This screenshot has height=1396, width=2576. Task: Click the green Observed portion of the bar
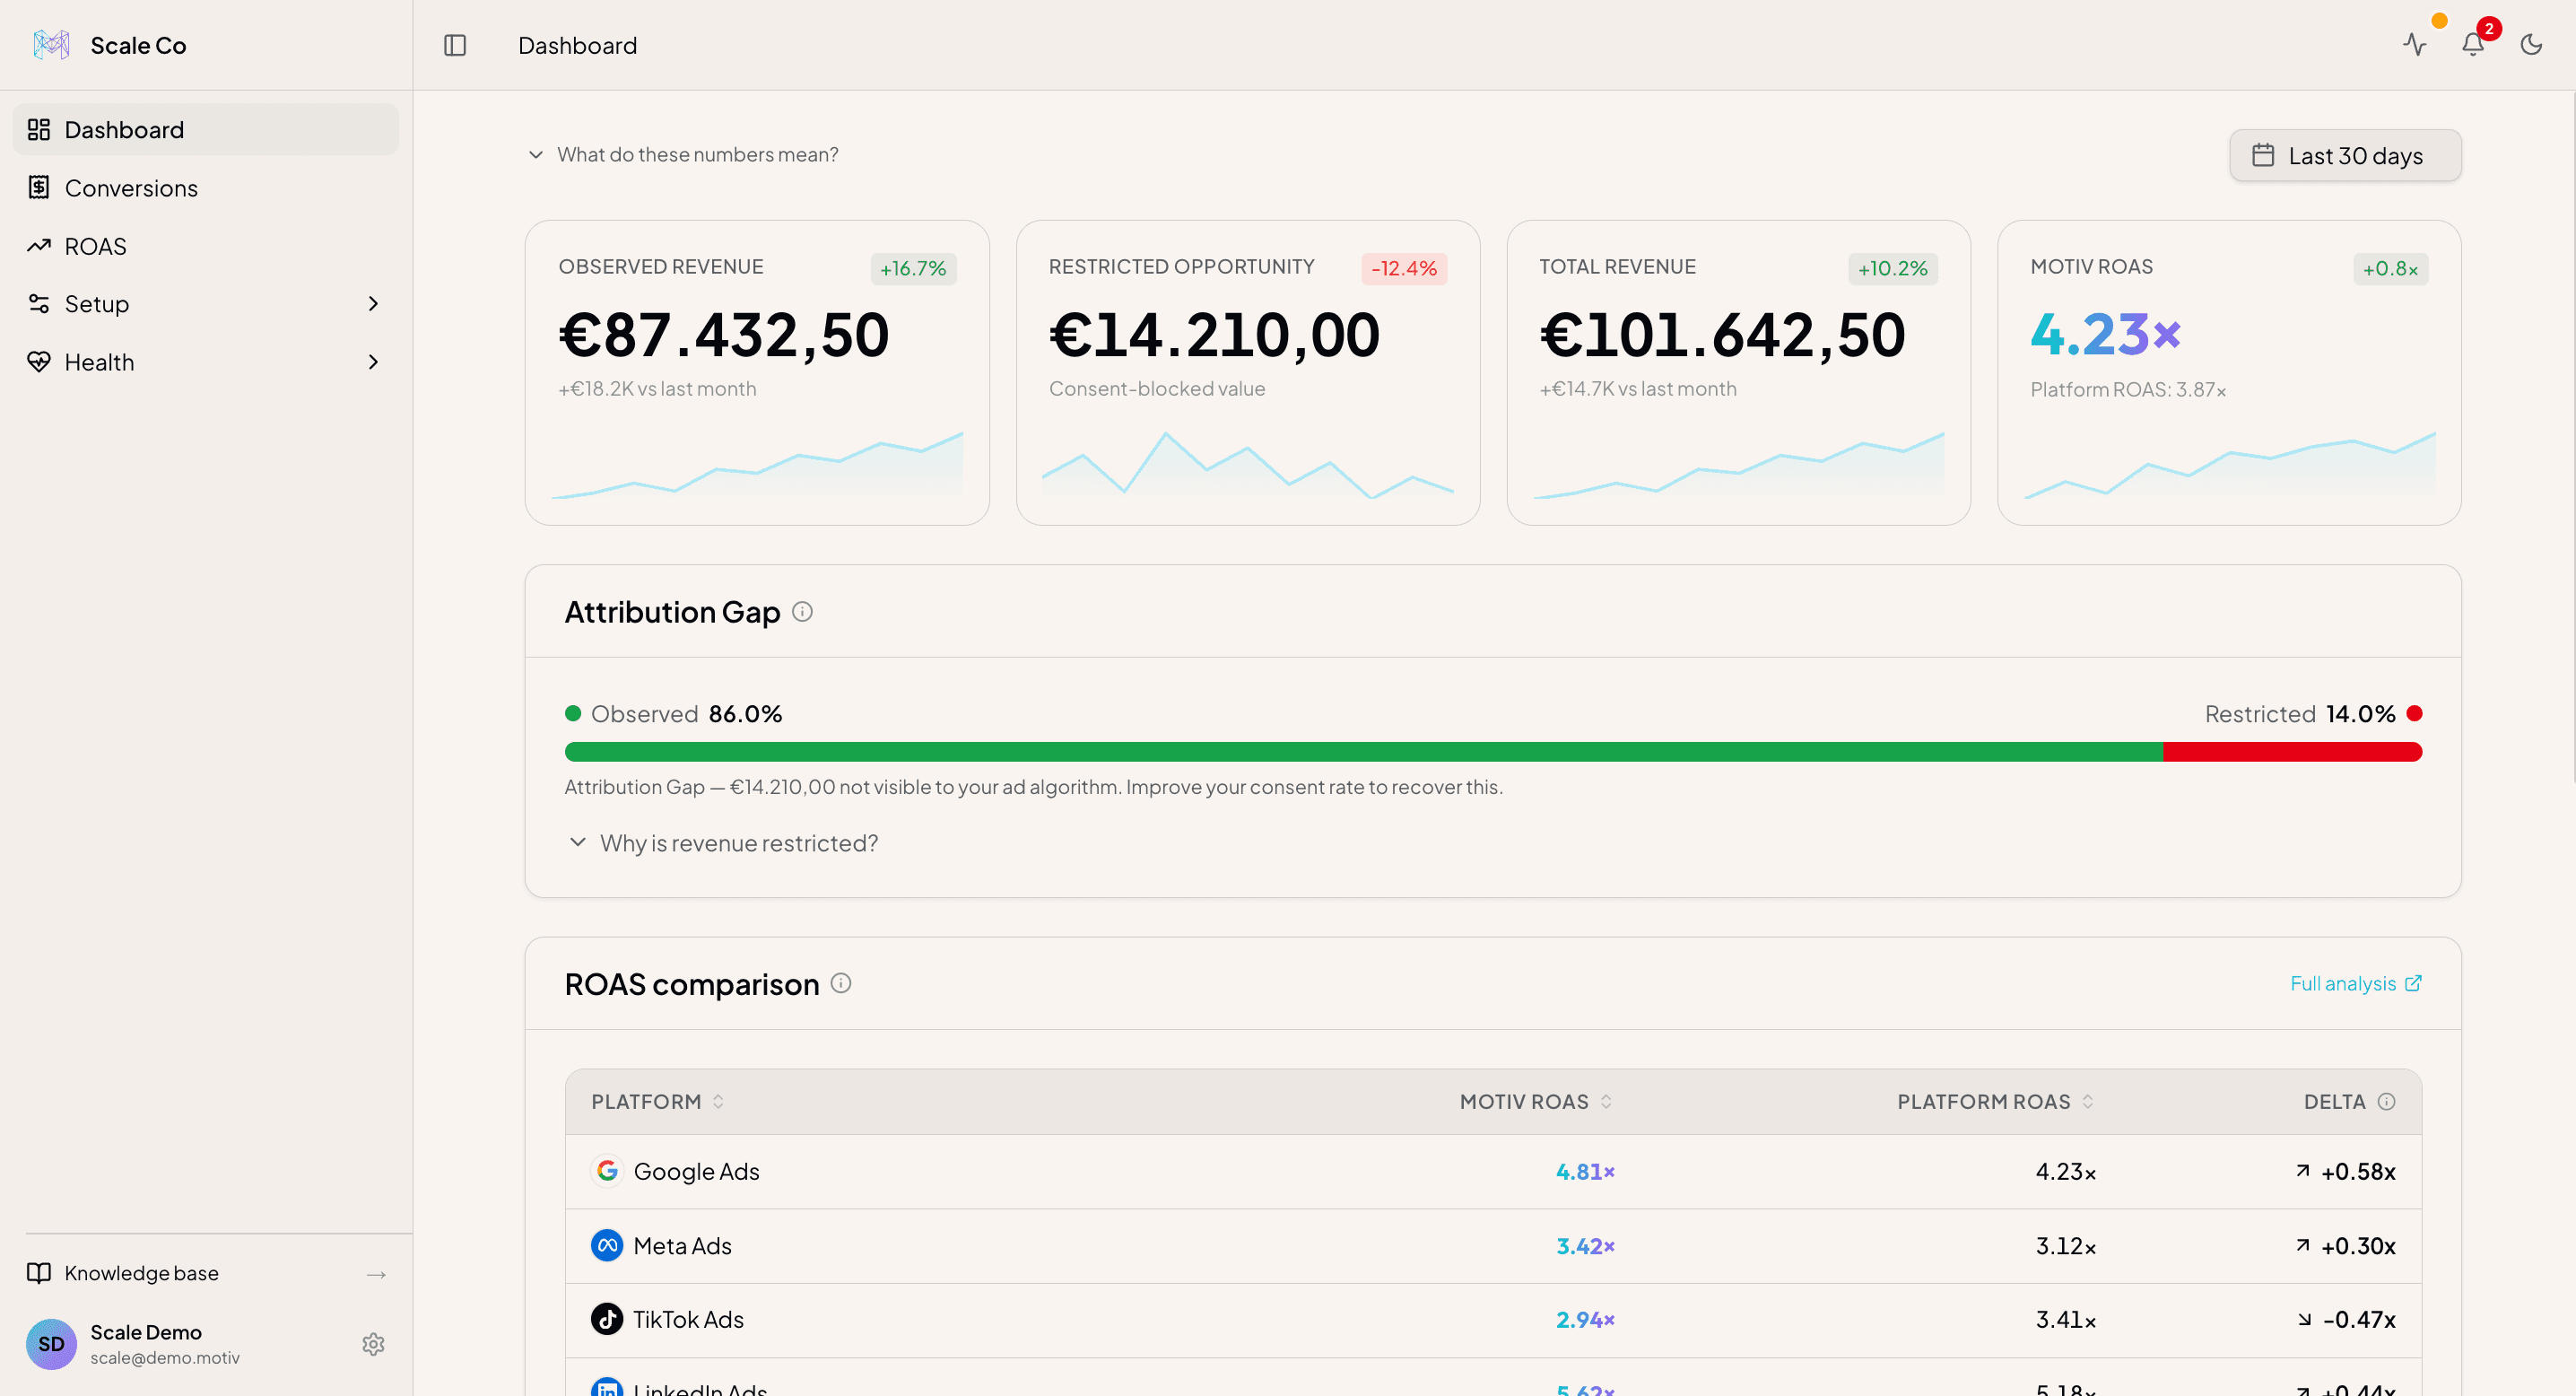pyautogui.click(x=1364, y=752)
